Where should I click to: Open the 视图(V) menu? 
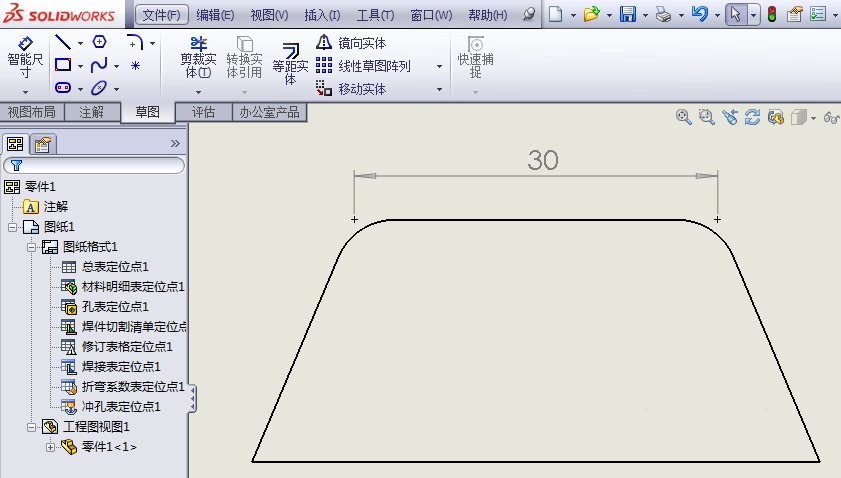269,15
